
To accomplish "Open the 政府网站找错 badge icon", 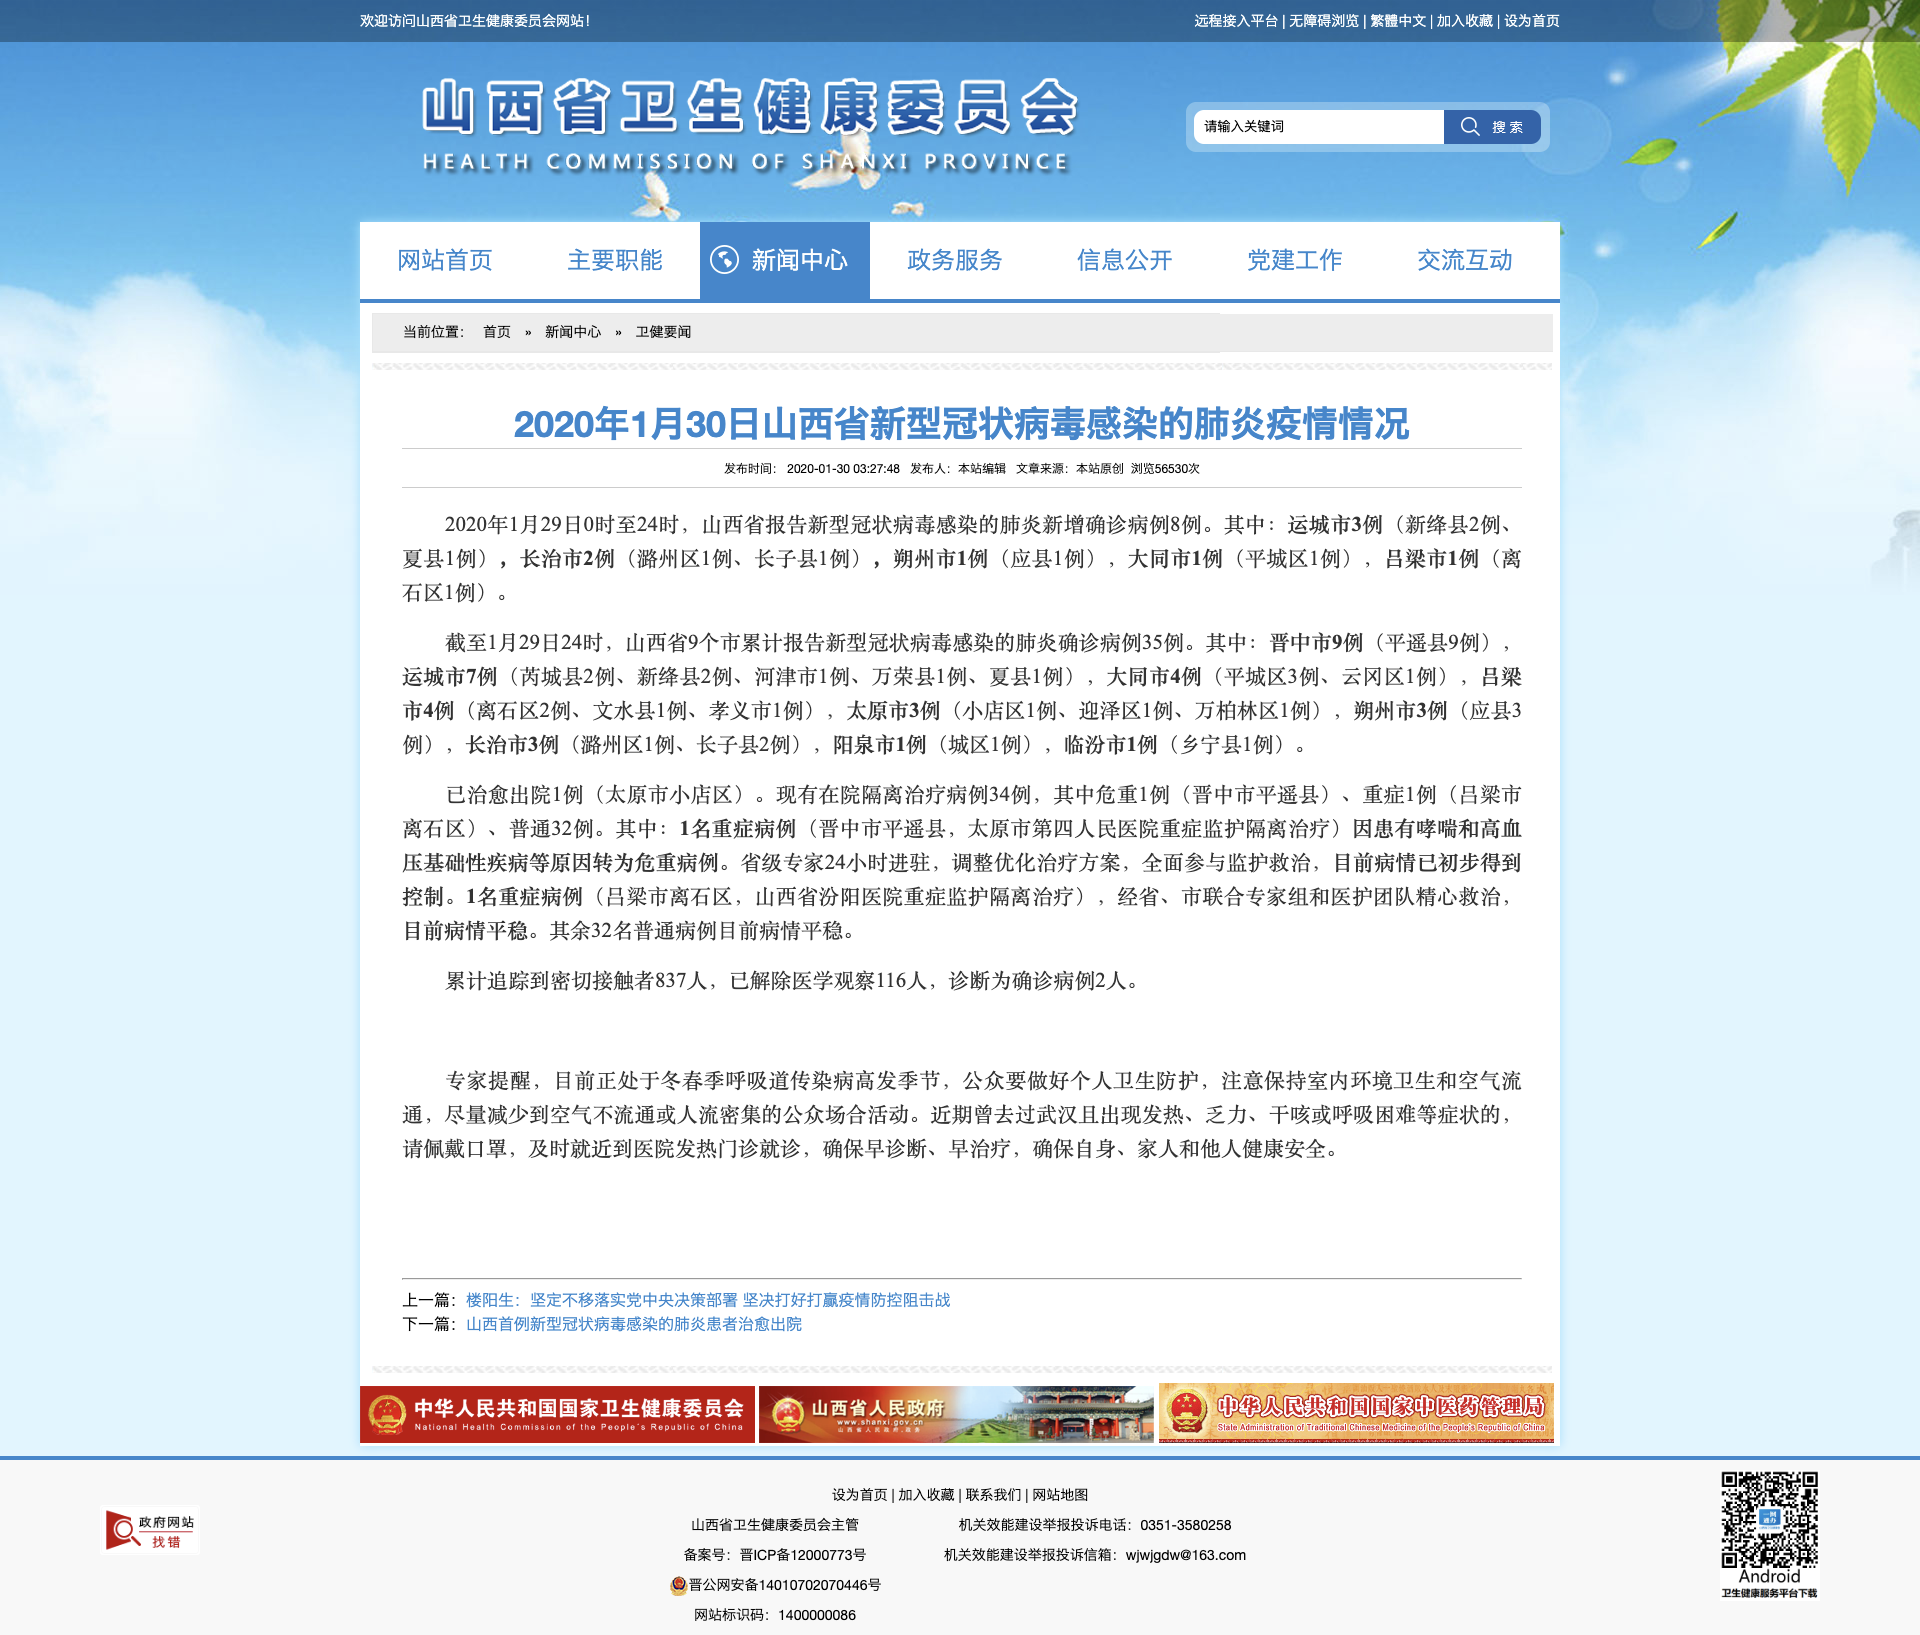I will tap(151, 1530).
